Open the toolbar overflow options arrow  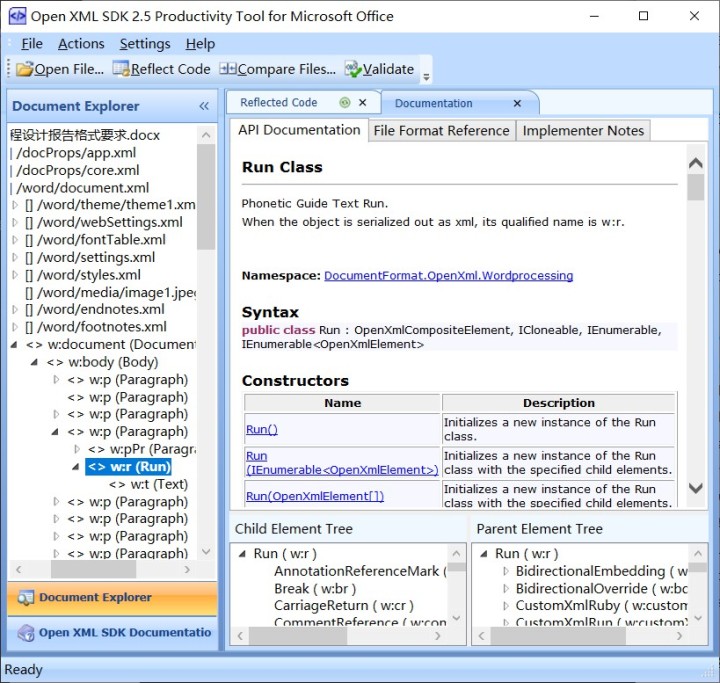[x=426, y=77]
